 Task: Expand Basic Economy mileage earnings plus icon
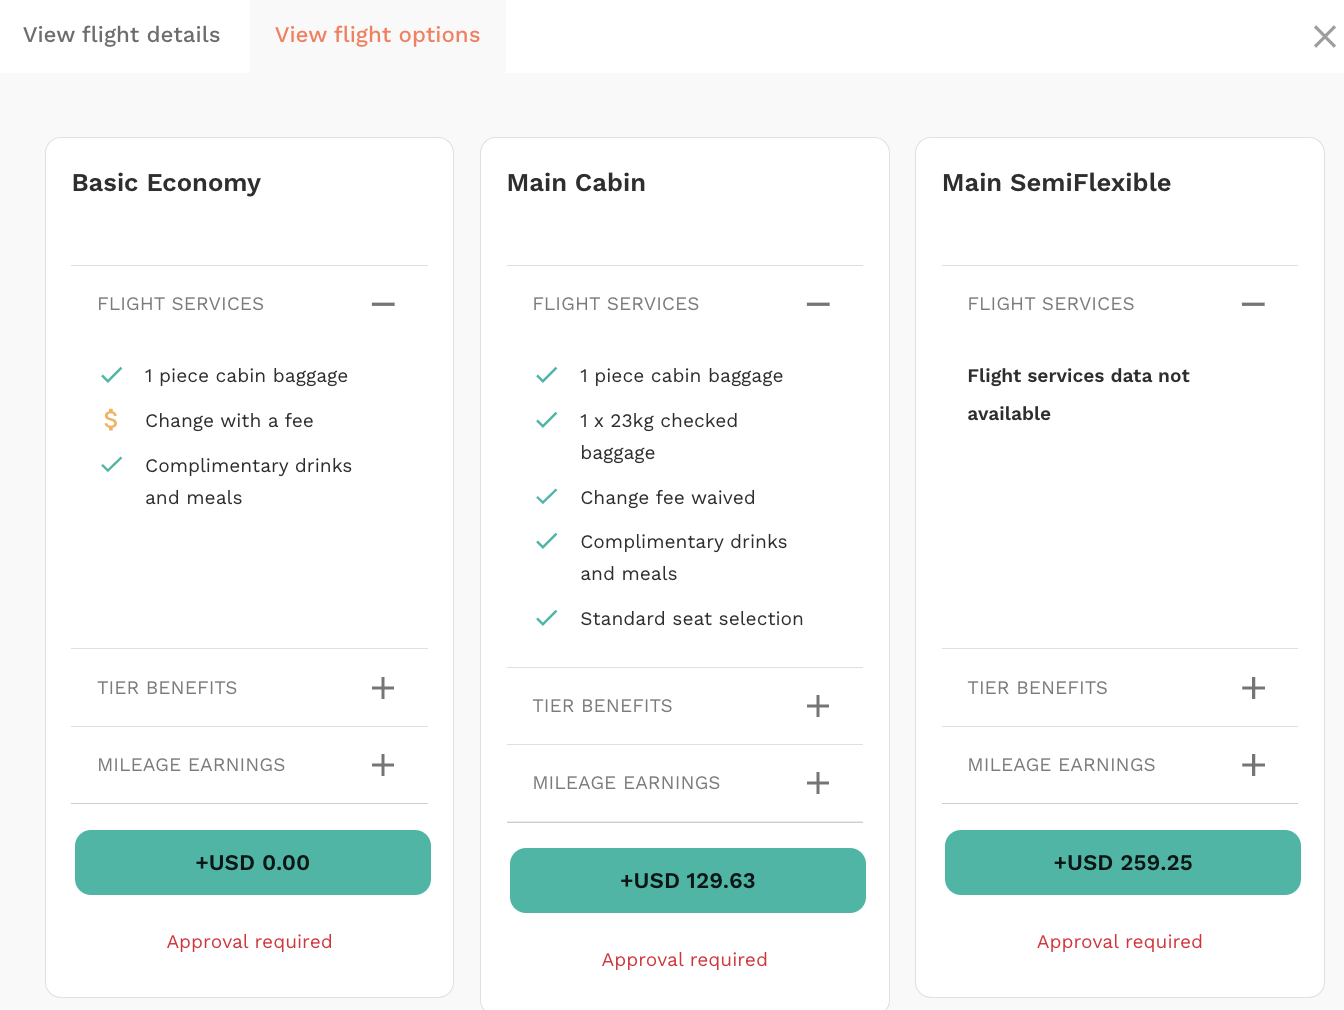(x=383, y=765)
